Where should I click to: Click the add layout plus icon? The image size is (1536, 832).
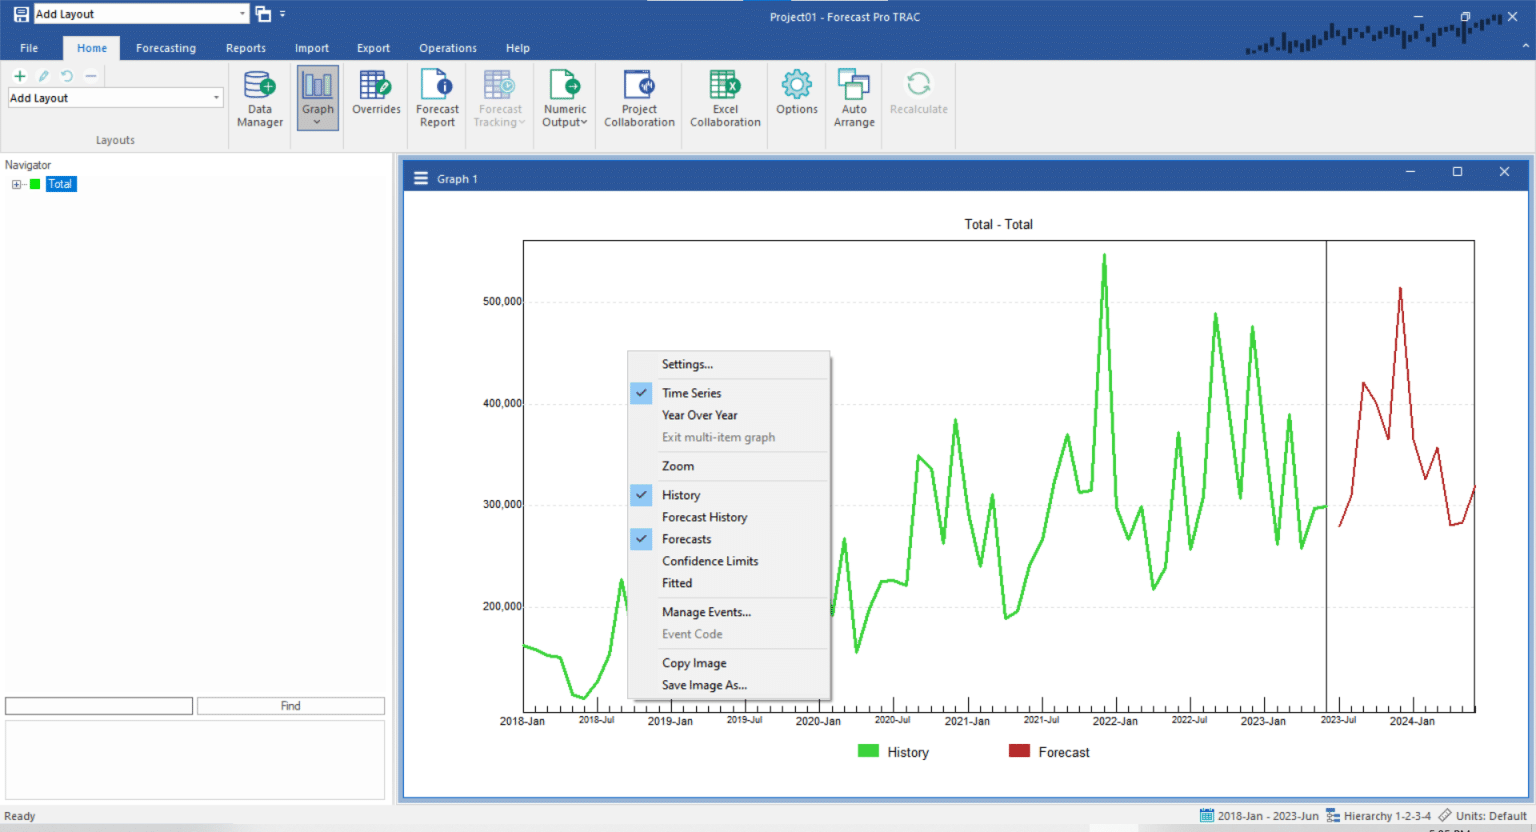pyautogui.click(x=19, y=76)
